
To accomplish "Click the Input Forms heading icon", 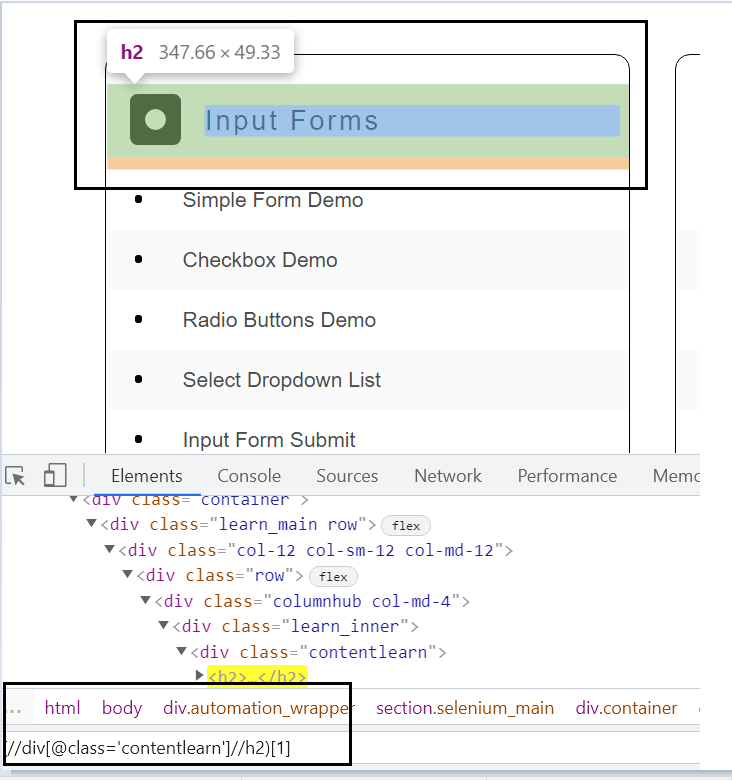I will pos(155,120).
